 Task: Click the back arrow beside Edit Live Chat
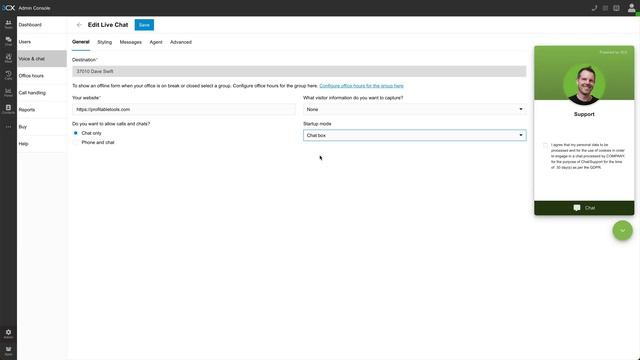[x=79, y=25]
